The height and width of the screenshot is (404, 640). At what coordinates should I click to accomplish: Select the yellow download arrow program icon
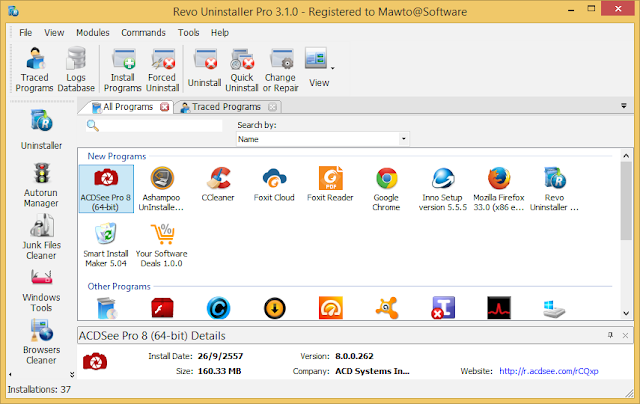tap(274, 309)
